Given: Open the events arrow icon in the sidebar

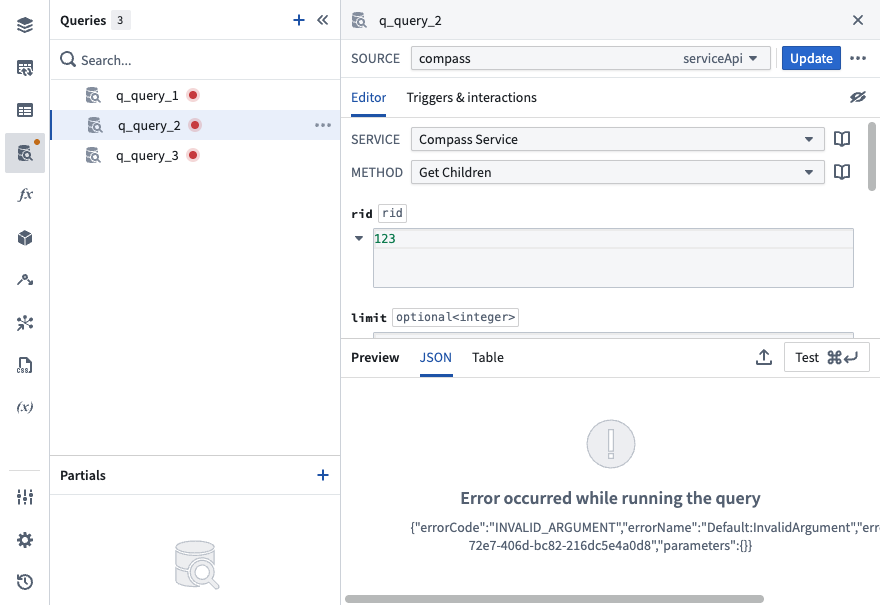Looking at the screenshot, I should (25, 279).
